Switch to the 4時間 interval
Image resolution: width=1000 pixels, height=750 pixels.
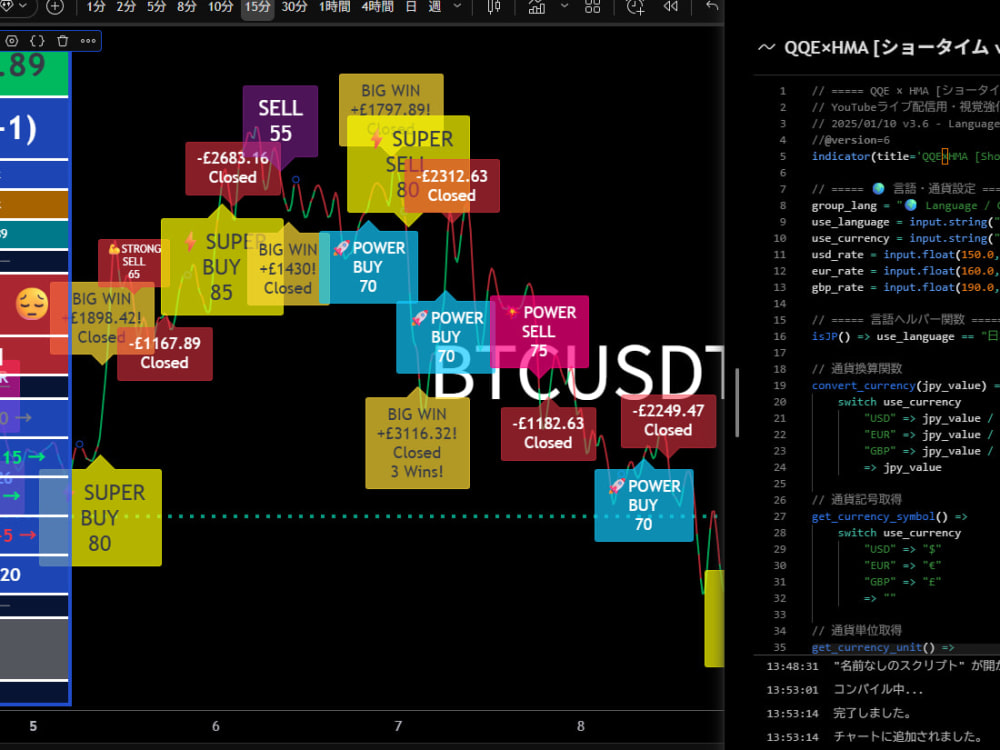pos(377,7)
